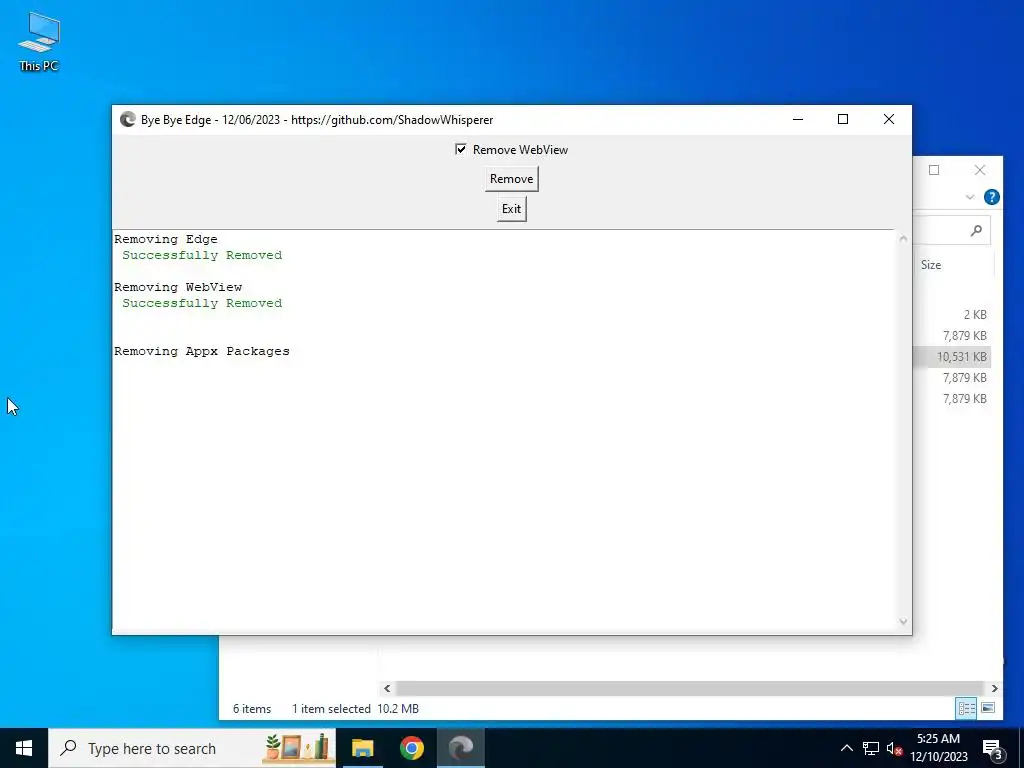
Task: Click the taskbar search box
Action: [192, 748]
